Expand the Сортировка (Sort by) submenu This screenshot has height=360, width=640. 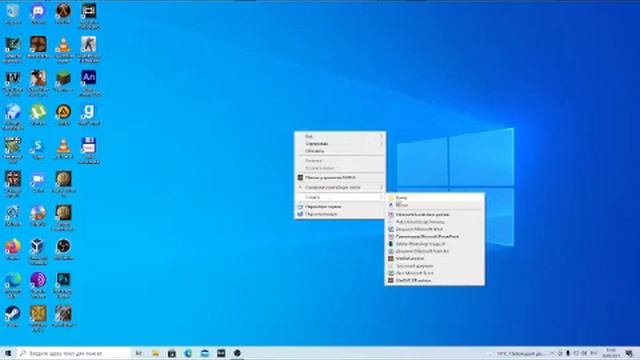(x=340, y=144)
